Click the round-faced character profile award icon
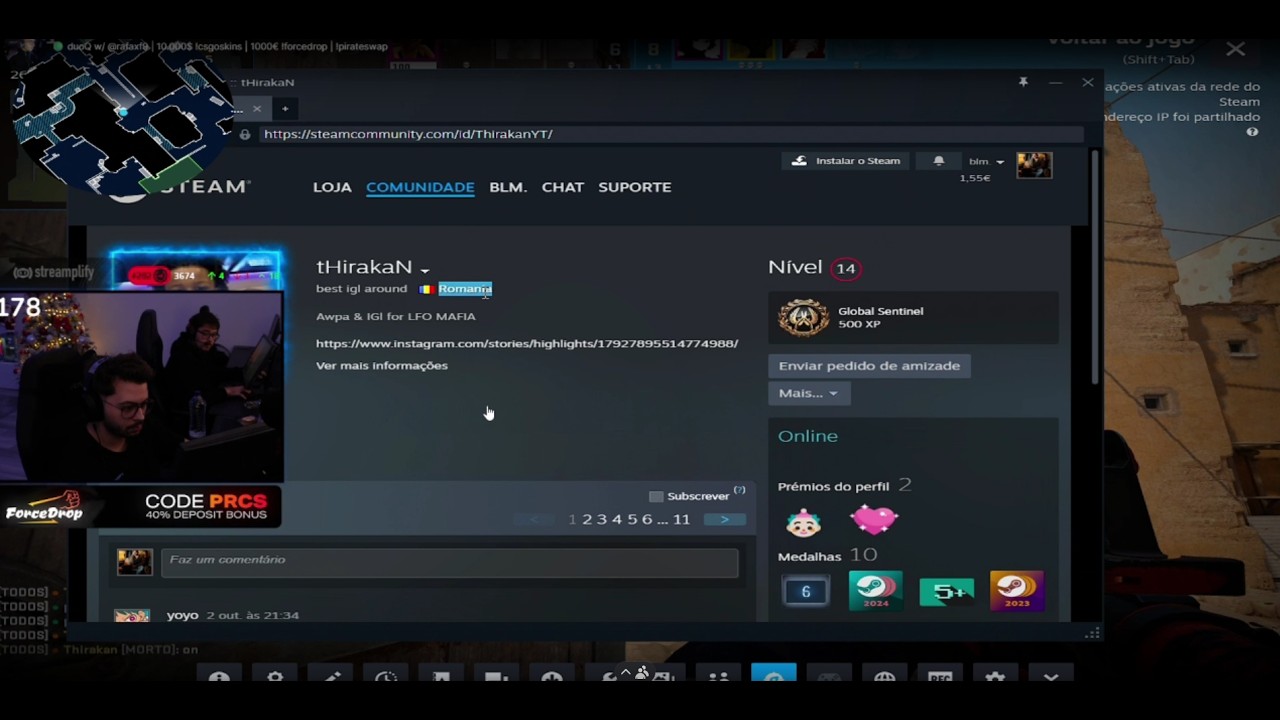This screenshot has height=720, width=1280. pyautogui.click(x=804, y=522)
